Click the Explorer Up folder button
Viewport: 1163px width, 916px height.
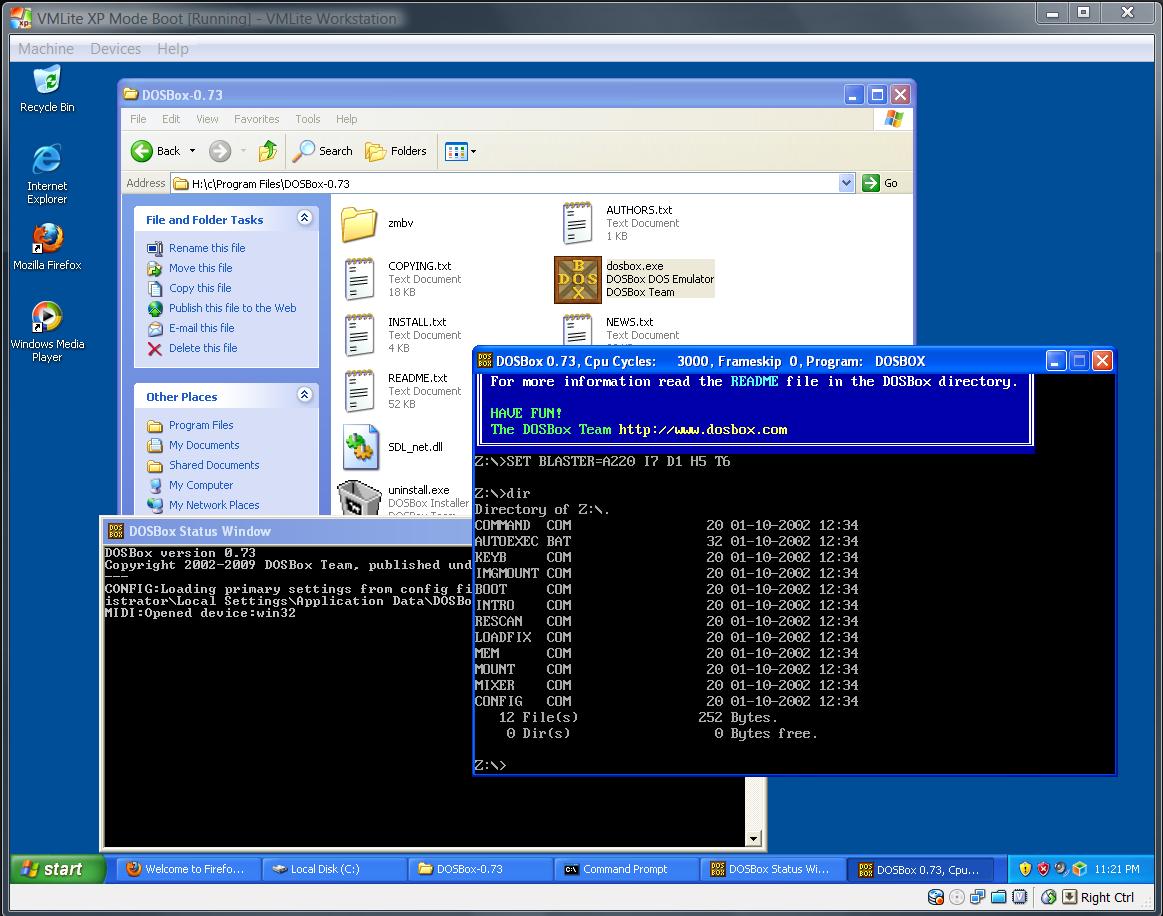point(267,151)
